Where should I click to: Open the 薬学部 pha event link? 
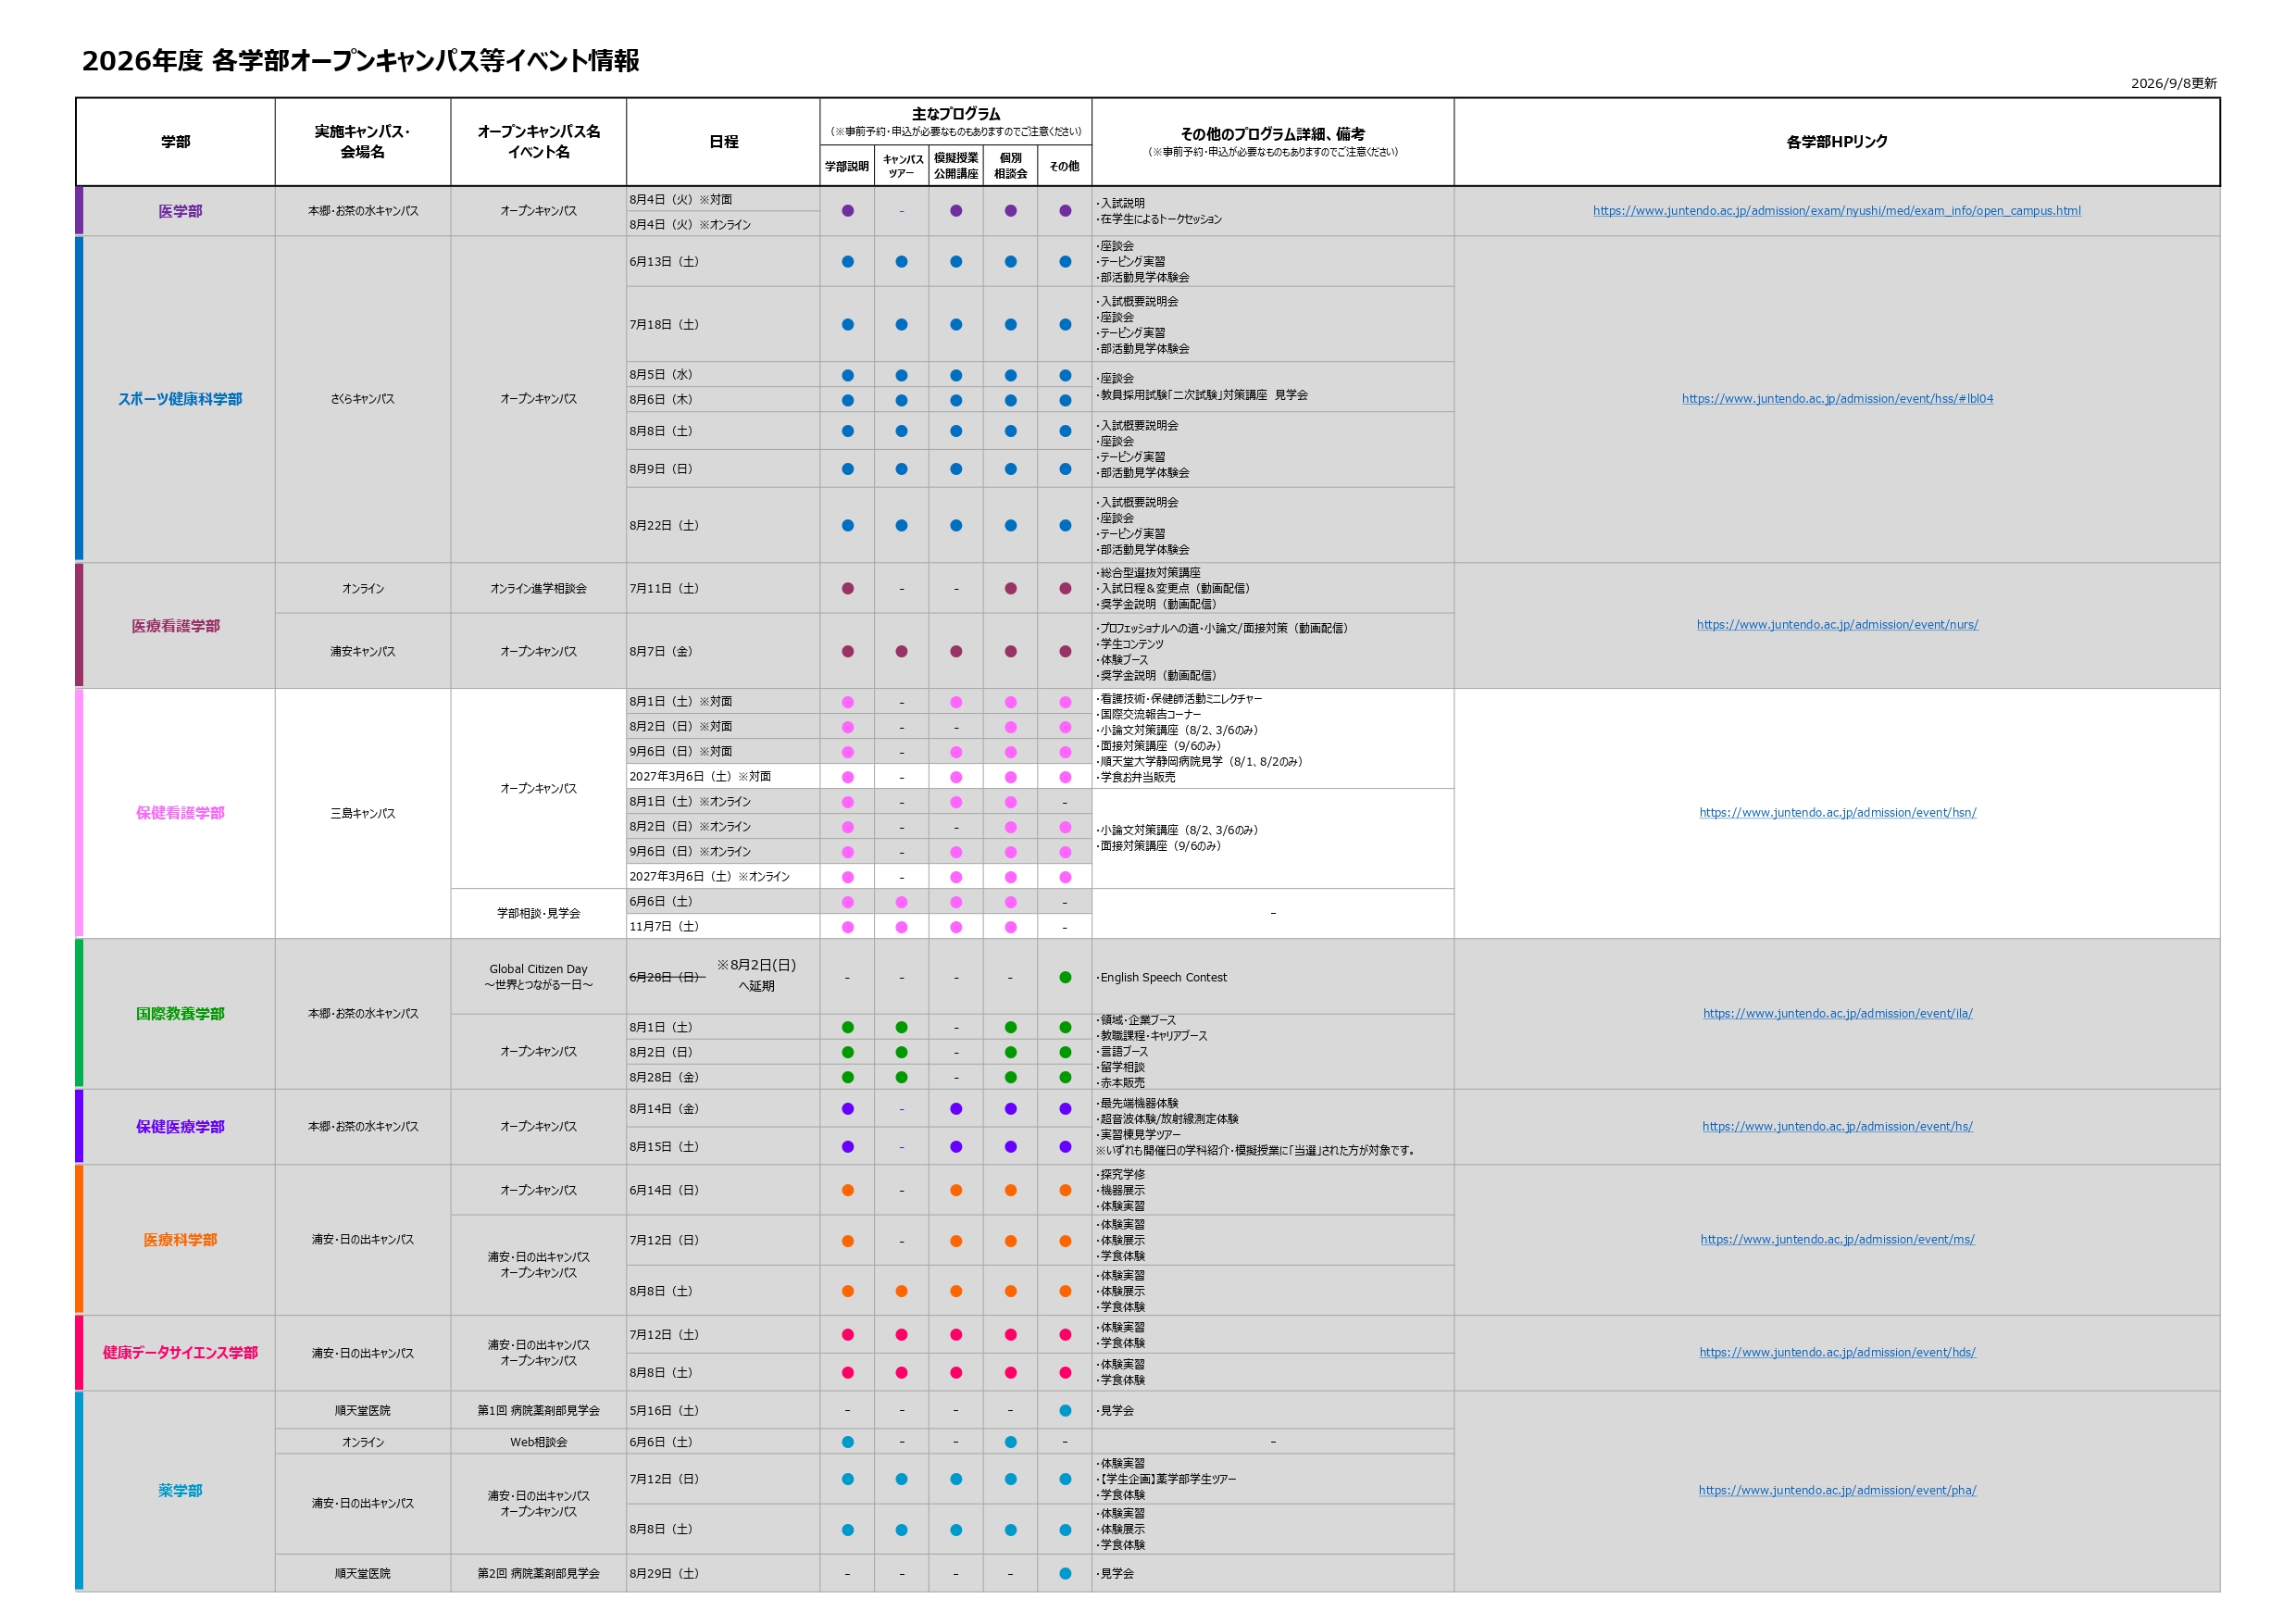pos(1837,1491)
